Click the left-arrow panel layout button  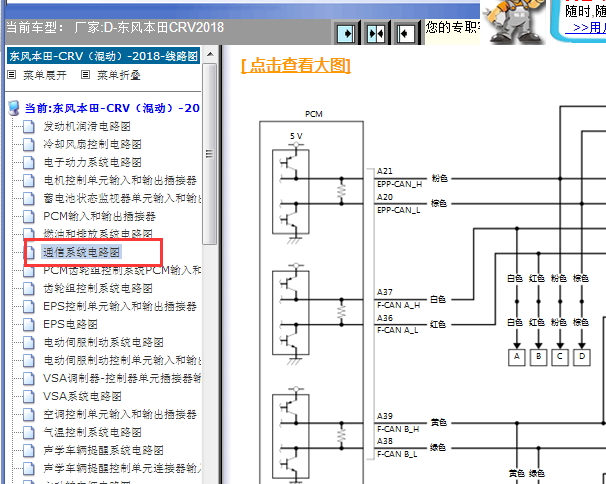(x=405, y=33)
